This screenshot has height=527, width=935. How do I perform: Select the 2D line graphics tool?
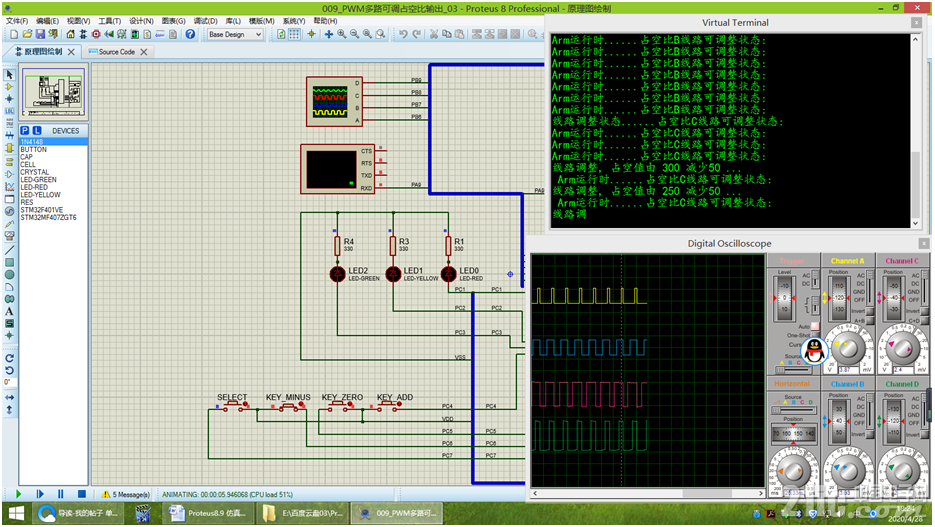click(10, 250)
